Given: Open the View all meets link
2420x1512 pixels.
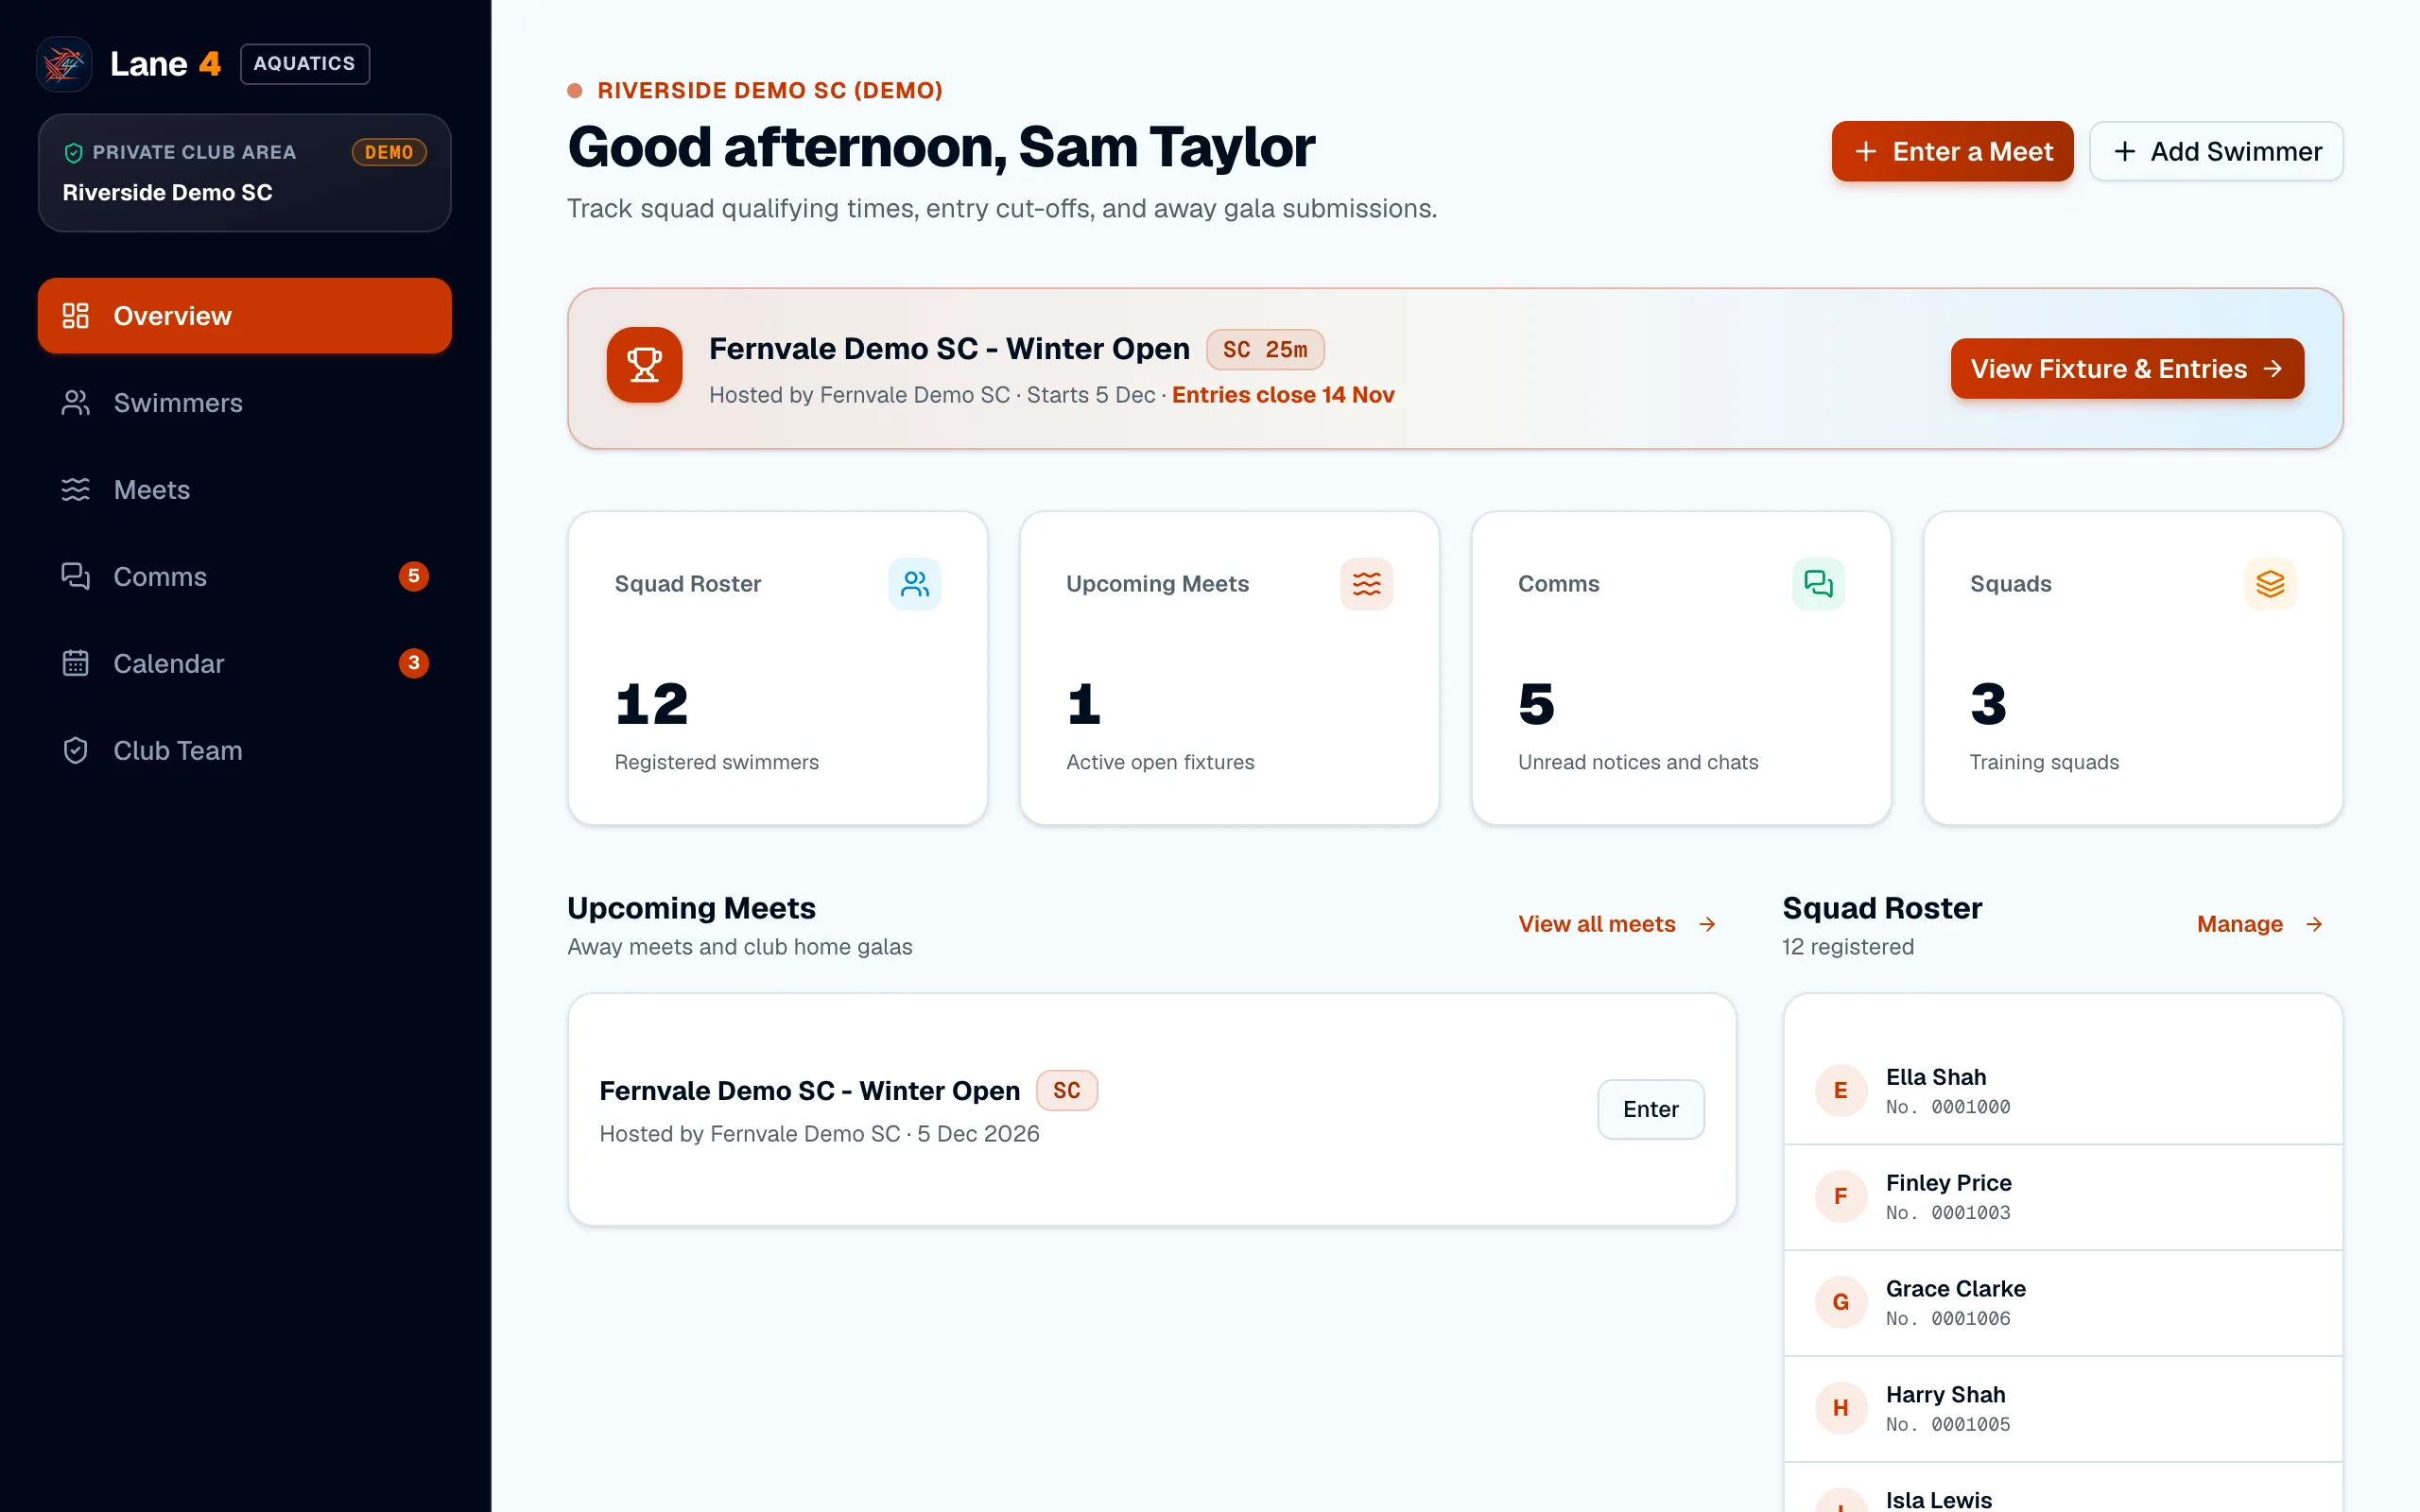Looking at the screenshot, I should click(1617, 925).
